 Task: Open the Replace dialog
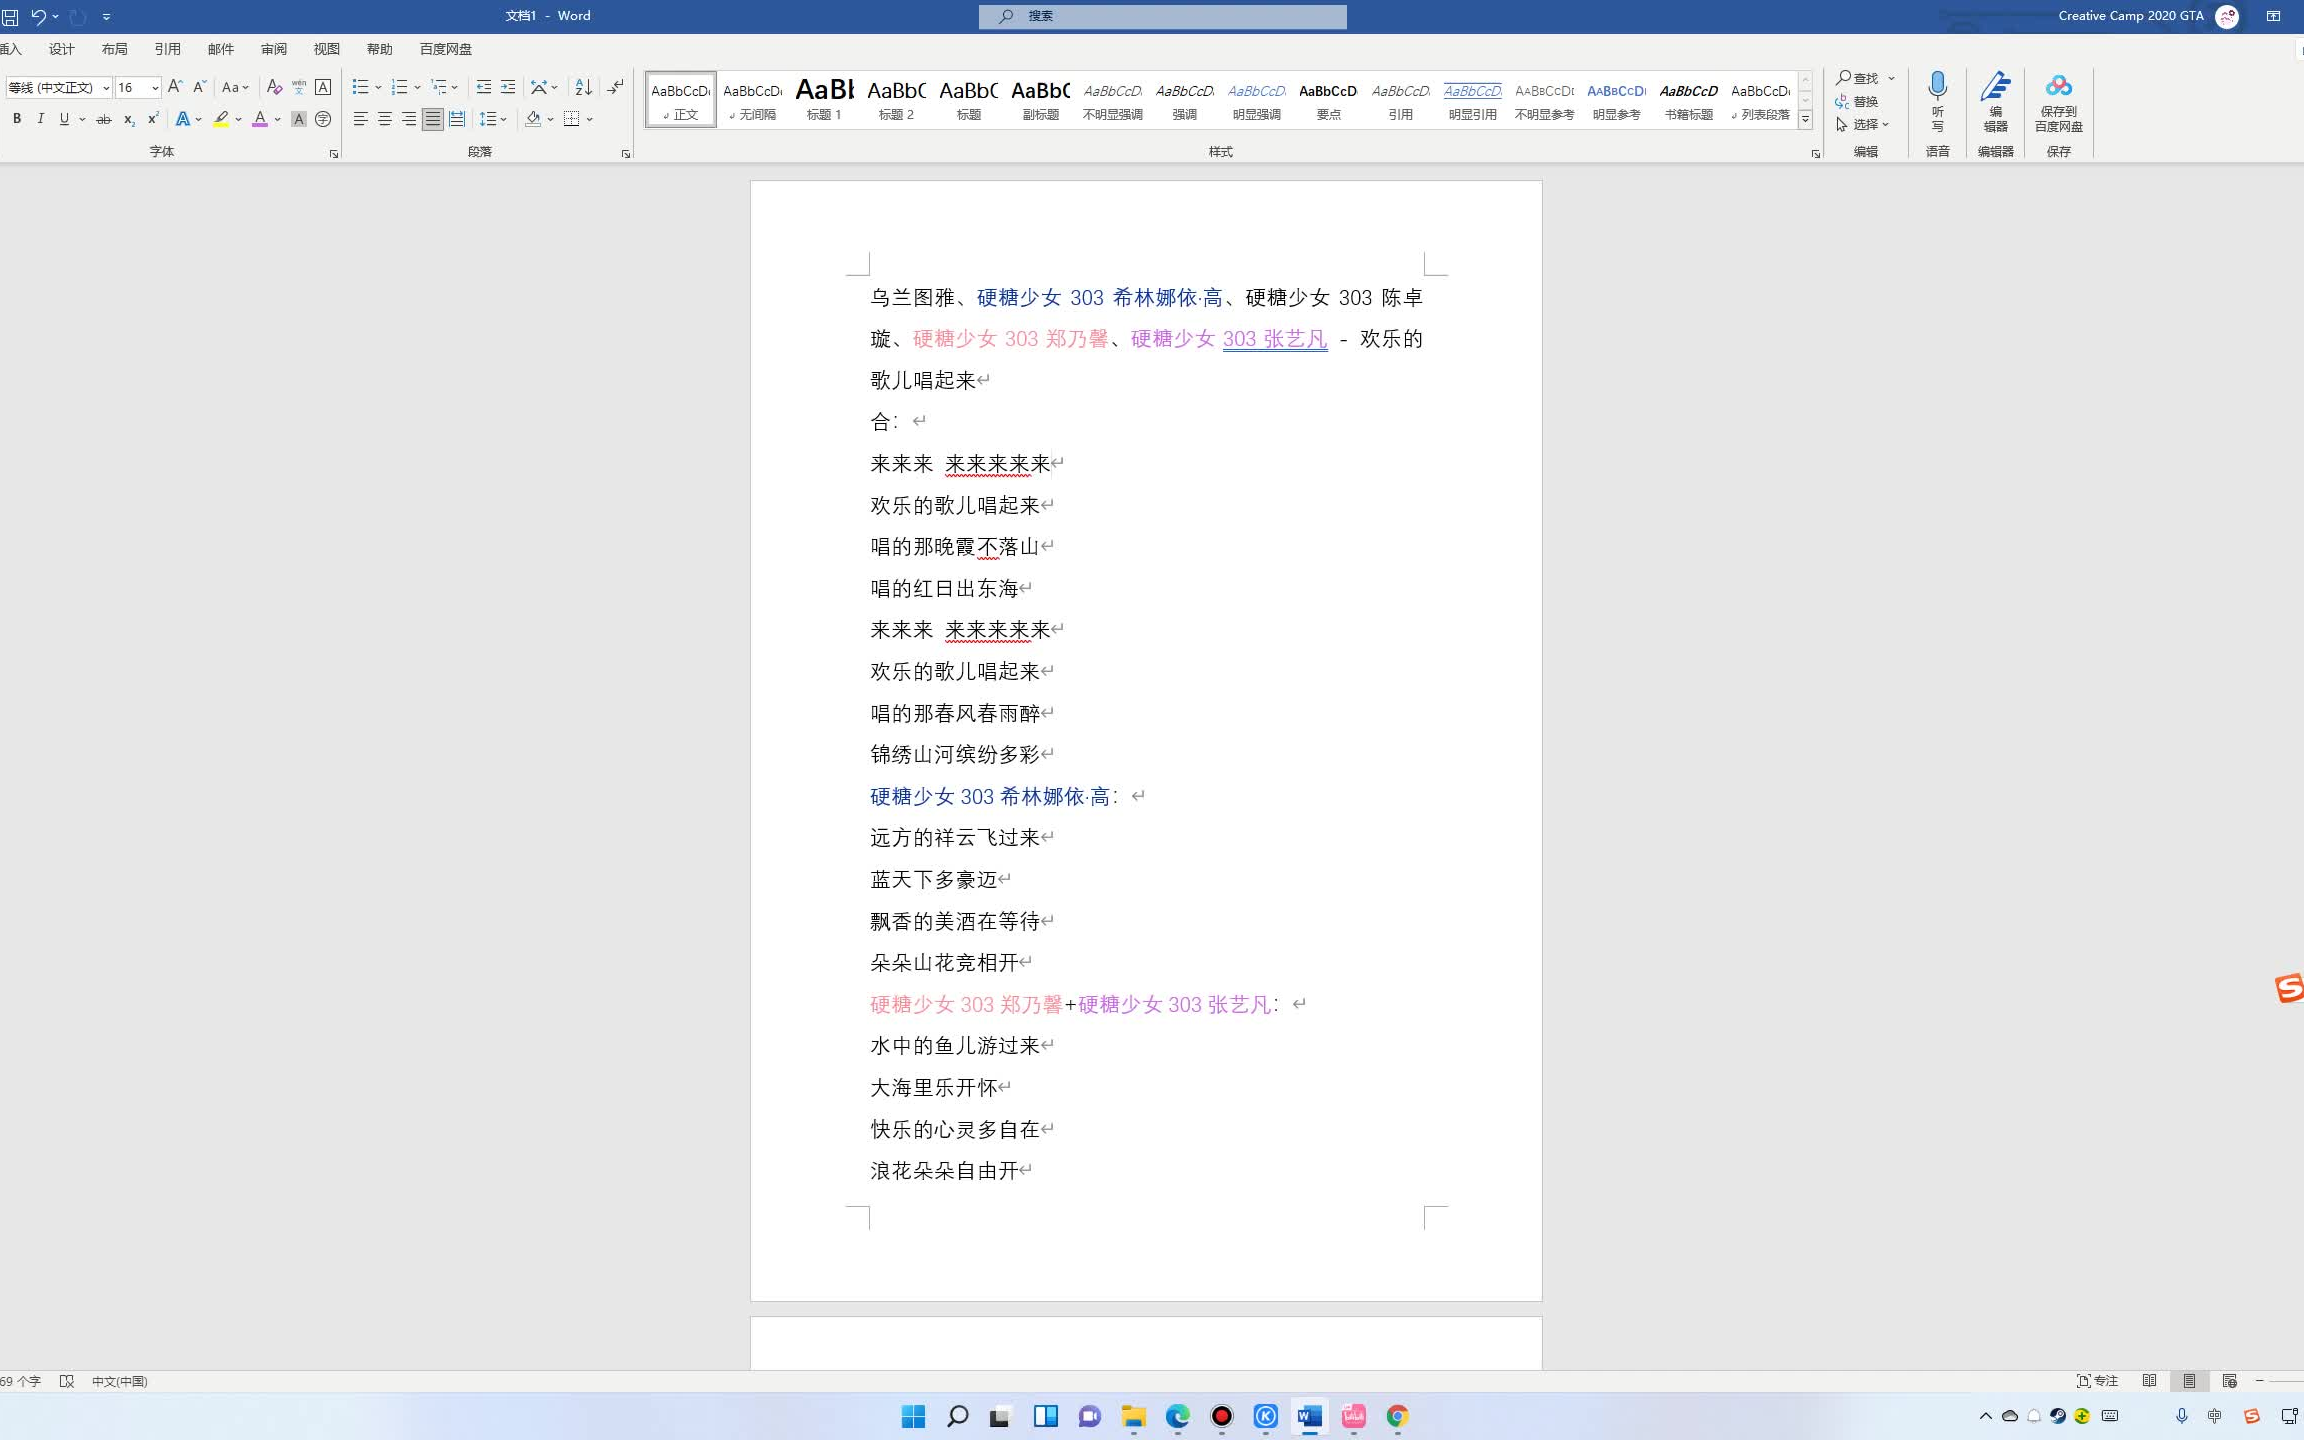tap(1857, 101)
